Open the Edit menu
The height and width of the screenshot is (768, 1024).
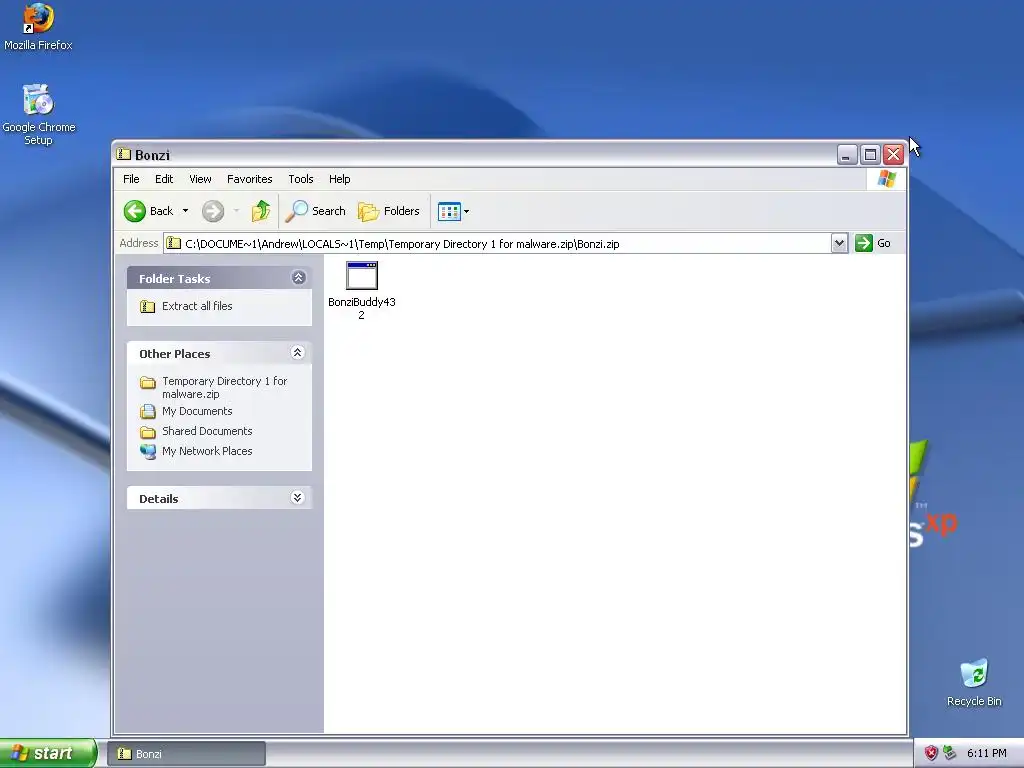point(164,179)
